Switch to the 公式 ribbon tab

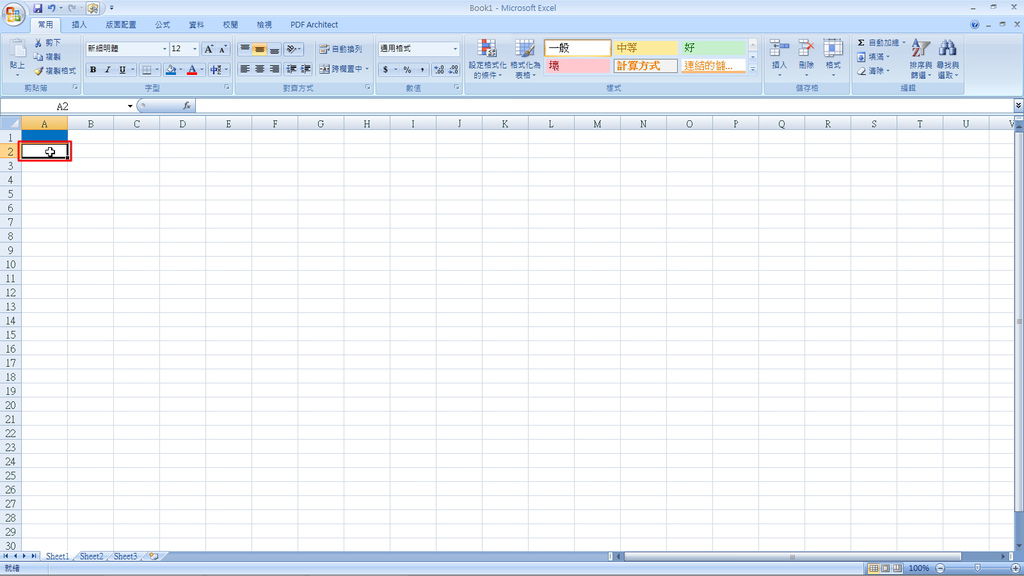[163, 25]
